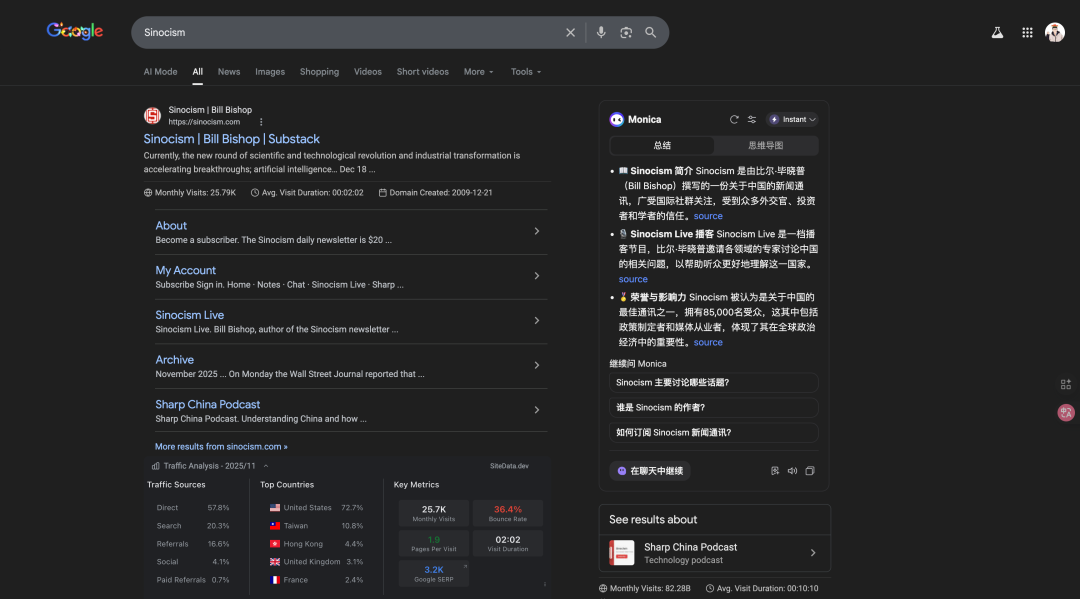Image resolution: width=1080 pixels, height=599 pixels.
Task: Click the Sharp China Podcast thumbnail
Action: tap(621, 553)
